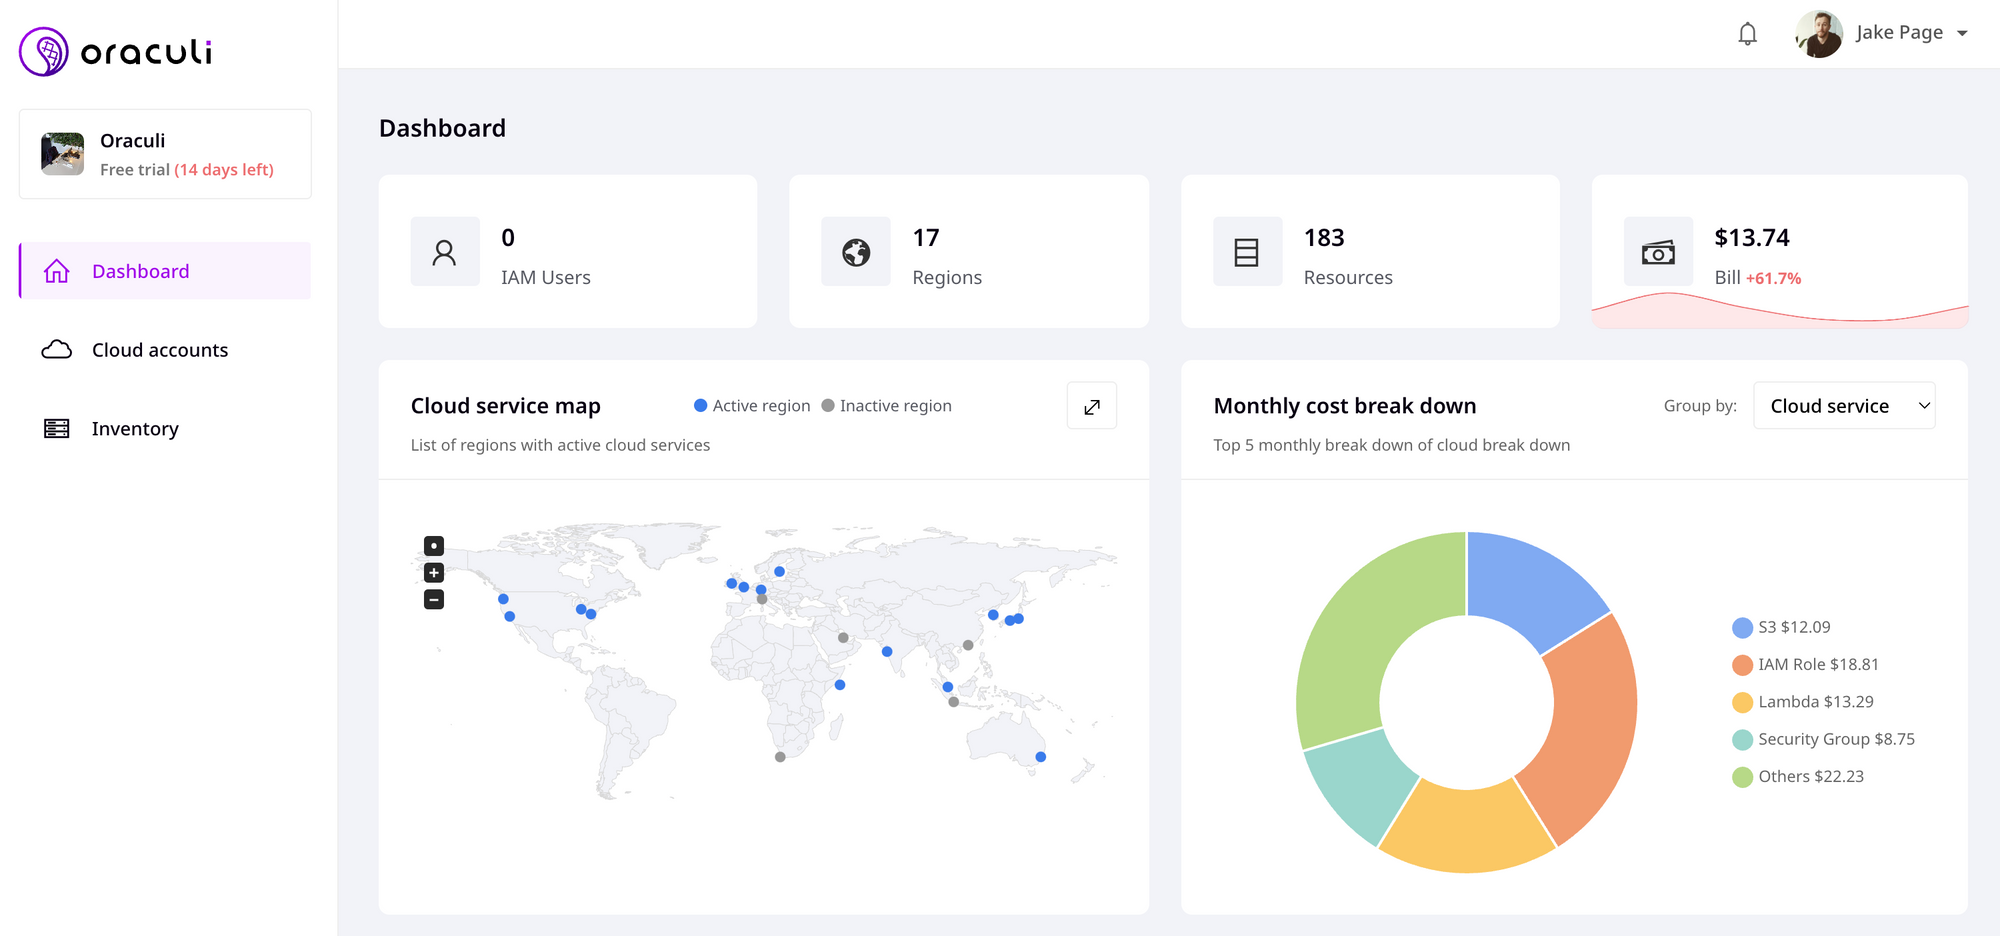2000x936 pixels.
Task: Click the notification bell icon
Action: click(1747, 34)
